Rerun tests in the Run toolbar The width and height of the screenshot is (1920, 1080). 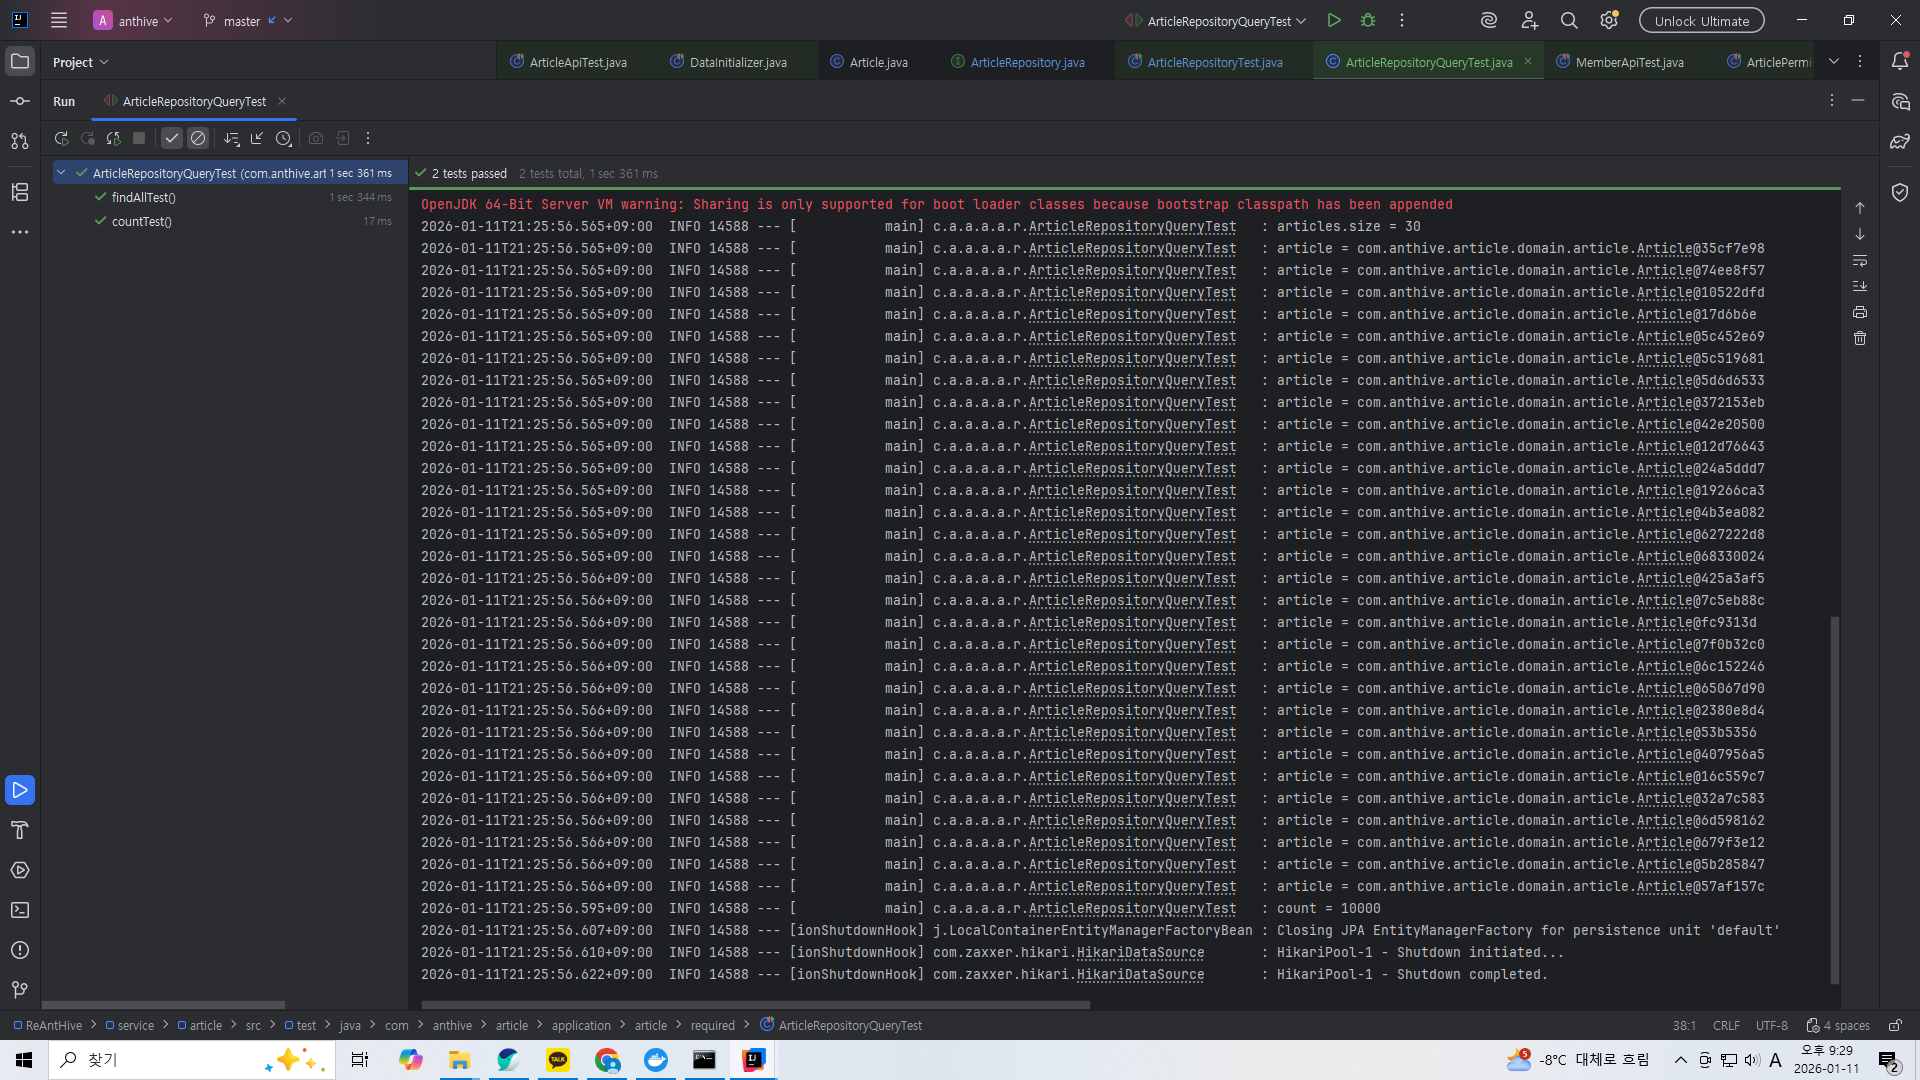tap(61, 139)
